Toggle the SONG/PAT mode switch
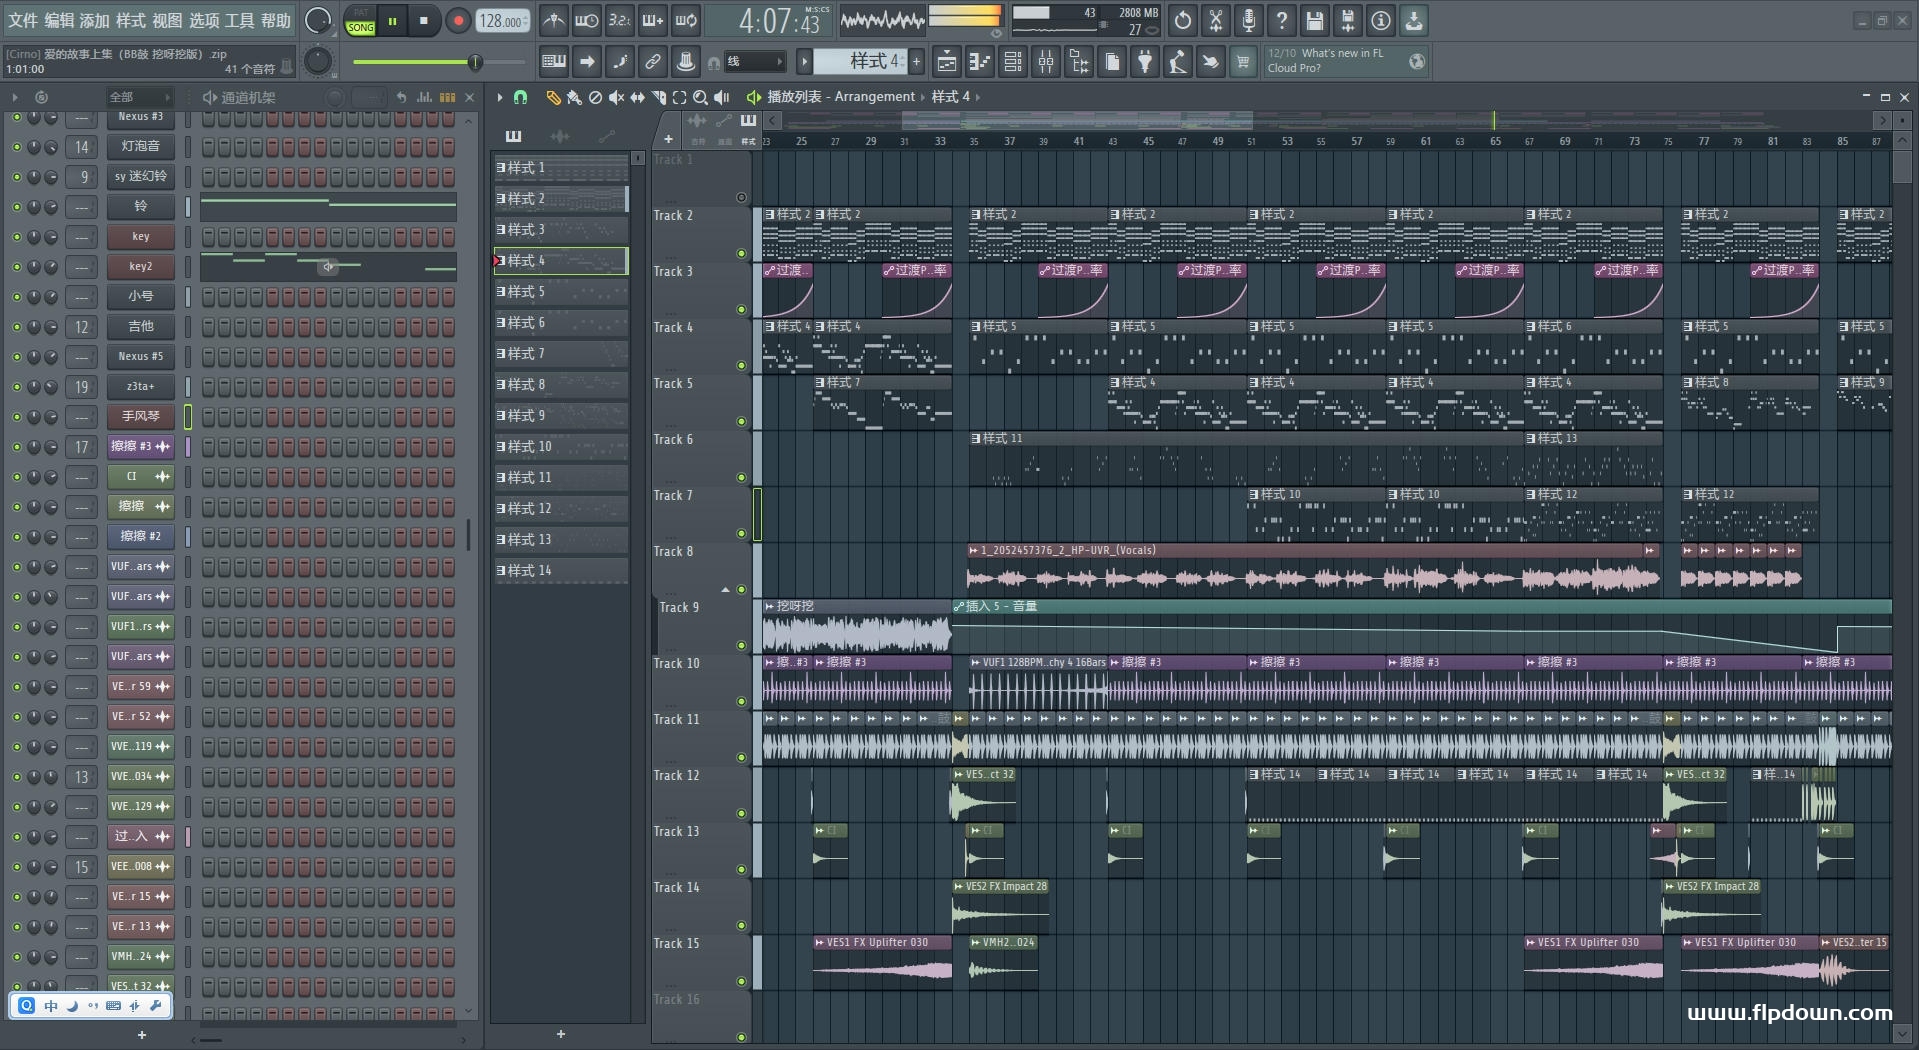Viewport: 1919px width, 1050px height. pyautogui.click(x=360, y=21)
